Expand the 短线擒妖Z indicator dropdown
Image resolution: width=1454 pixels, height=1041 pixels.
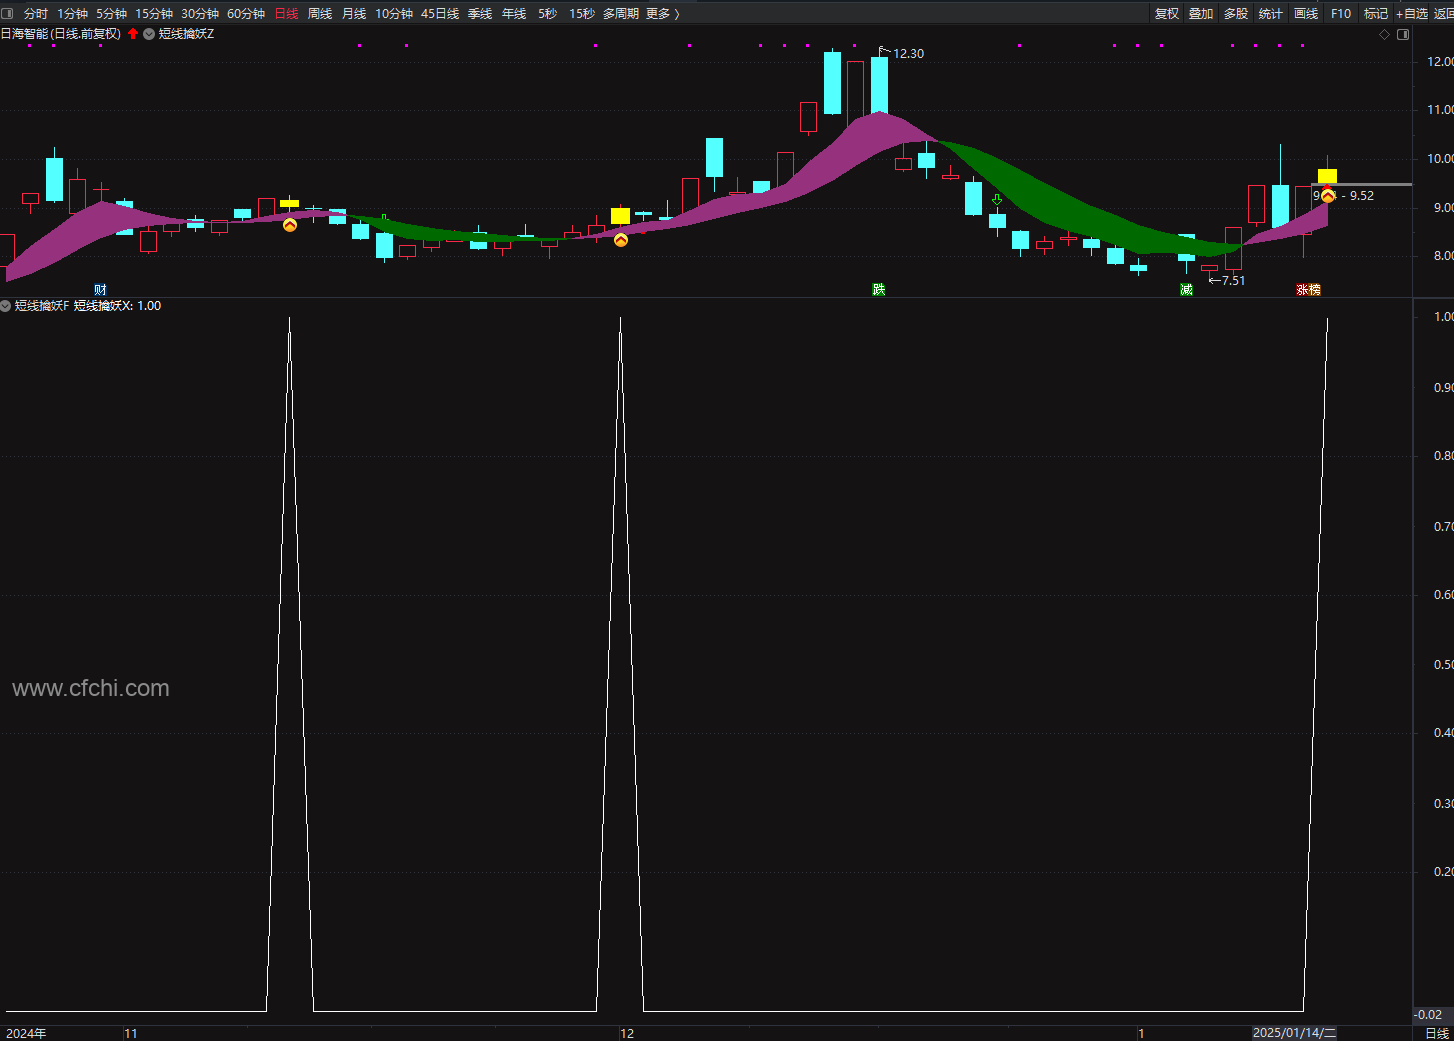(149, 34)
